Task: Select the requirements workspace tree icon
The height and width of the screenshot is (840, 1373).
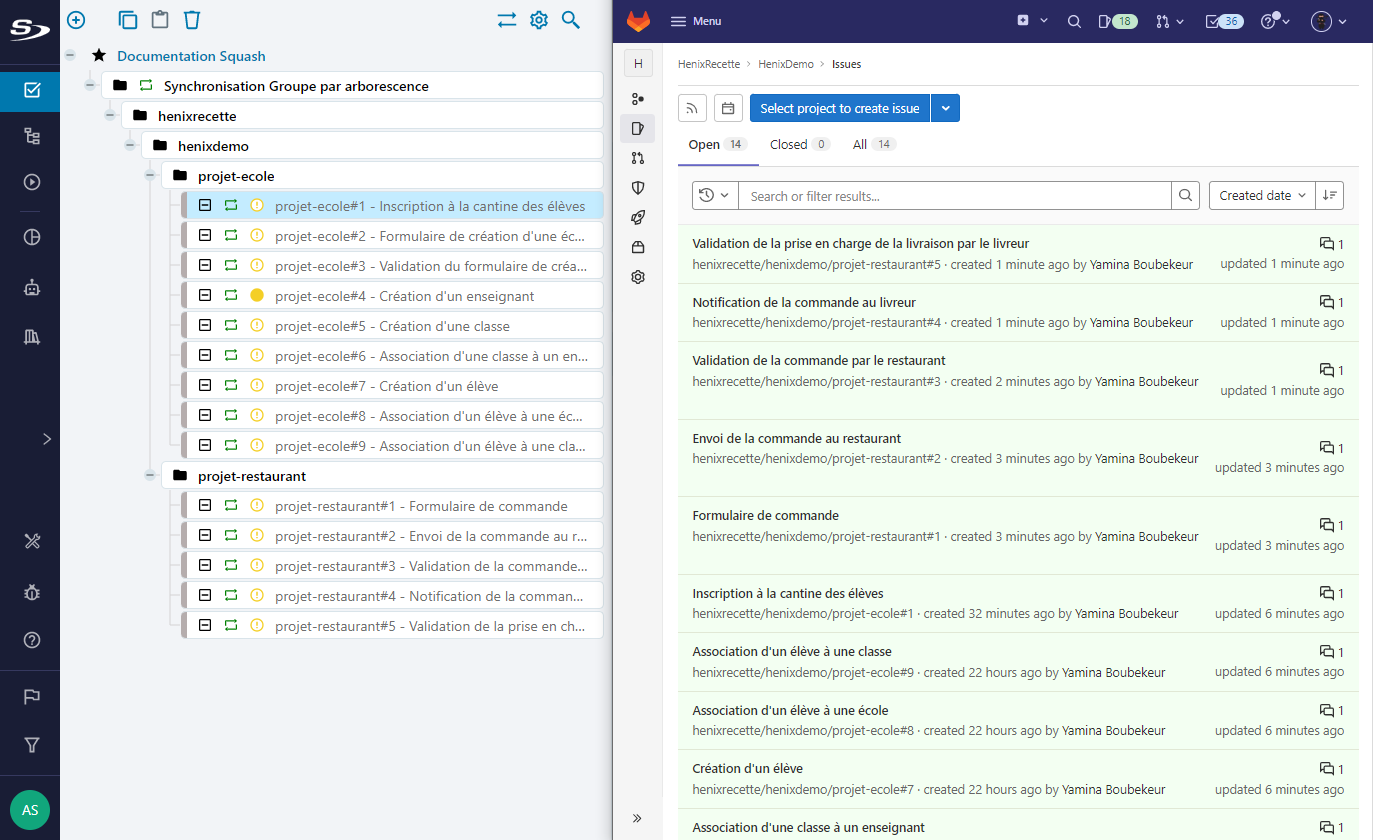Action: pyautogui.click(x=30, y=135)
